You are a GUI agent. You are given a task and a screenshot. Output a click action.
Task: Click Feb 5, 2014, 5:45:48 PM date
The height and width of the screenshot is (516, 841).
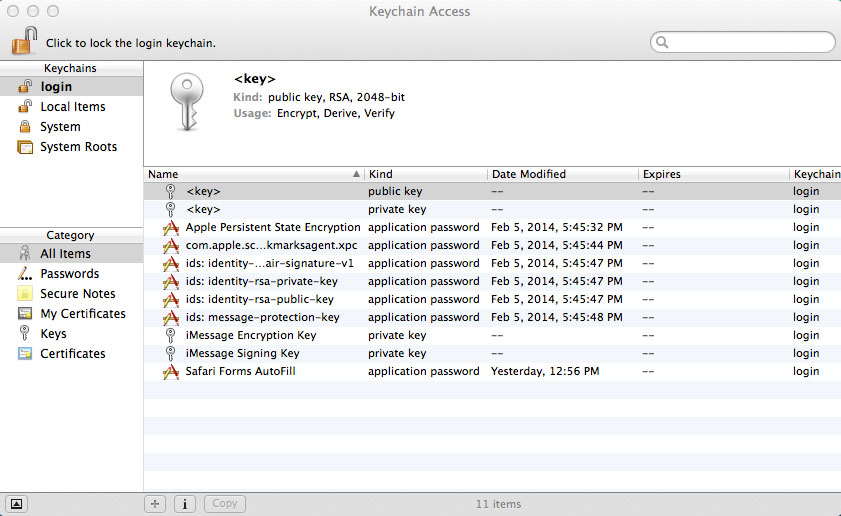pyautogui.click(x=557, y=317)
